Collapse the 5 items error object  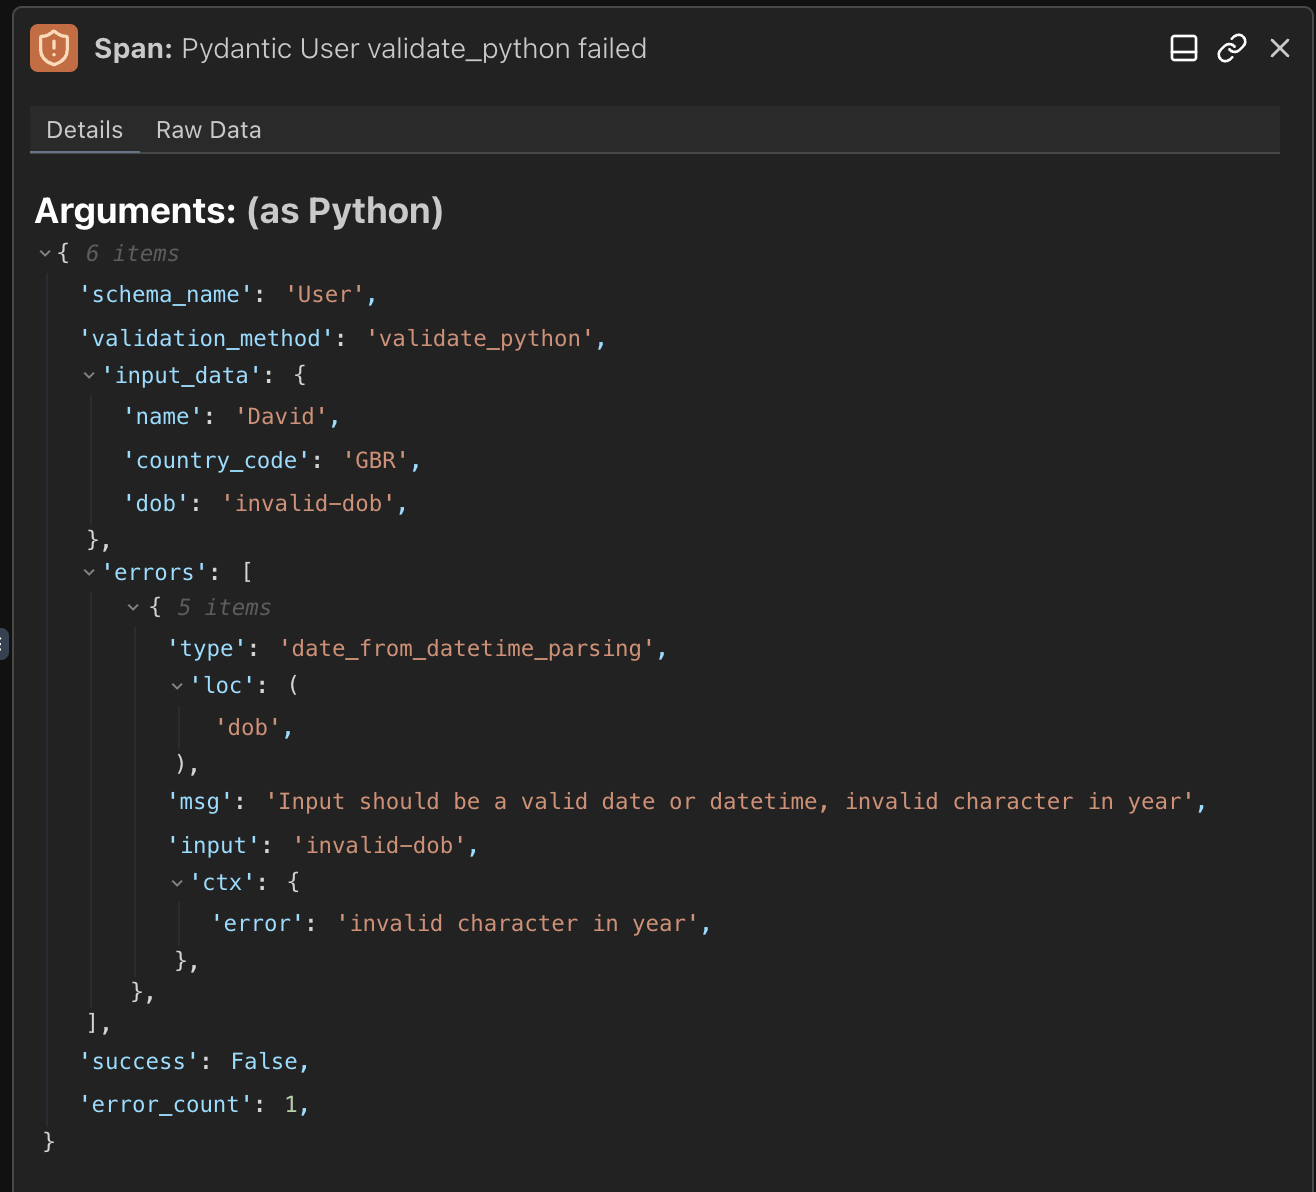coord(133,608)
